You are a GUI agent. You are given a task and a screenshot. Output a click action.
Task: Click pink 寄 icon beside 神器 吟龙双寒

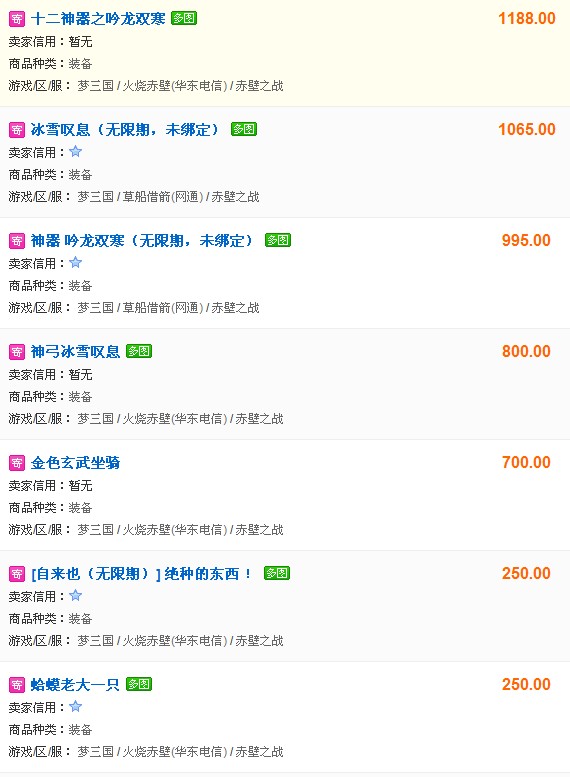pyautogui.click(x=17, y=241)
